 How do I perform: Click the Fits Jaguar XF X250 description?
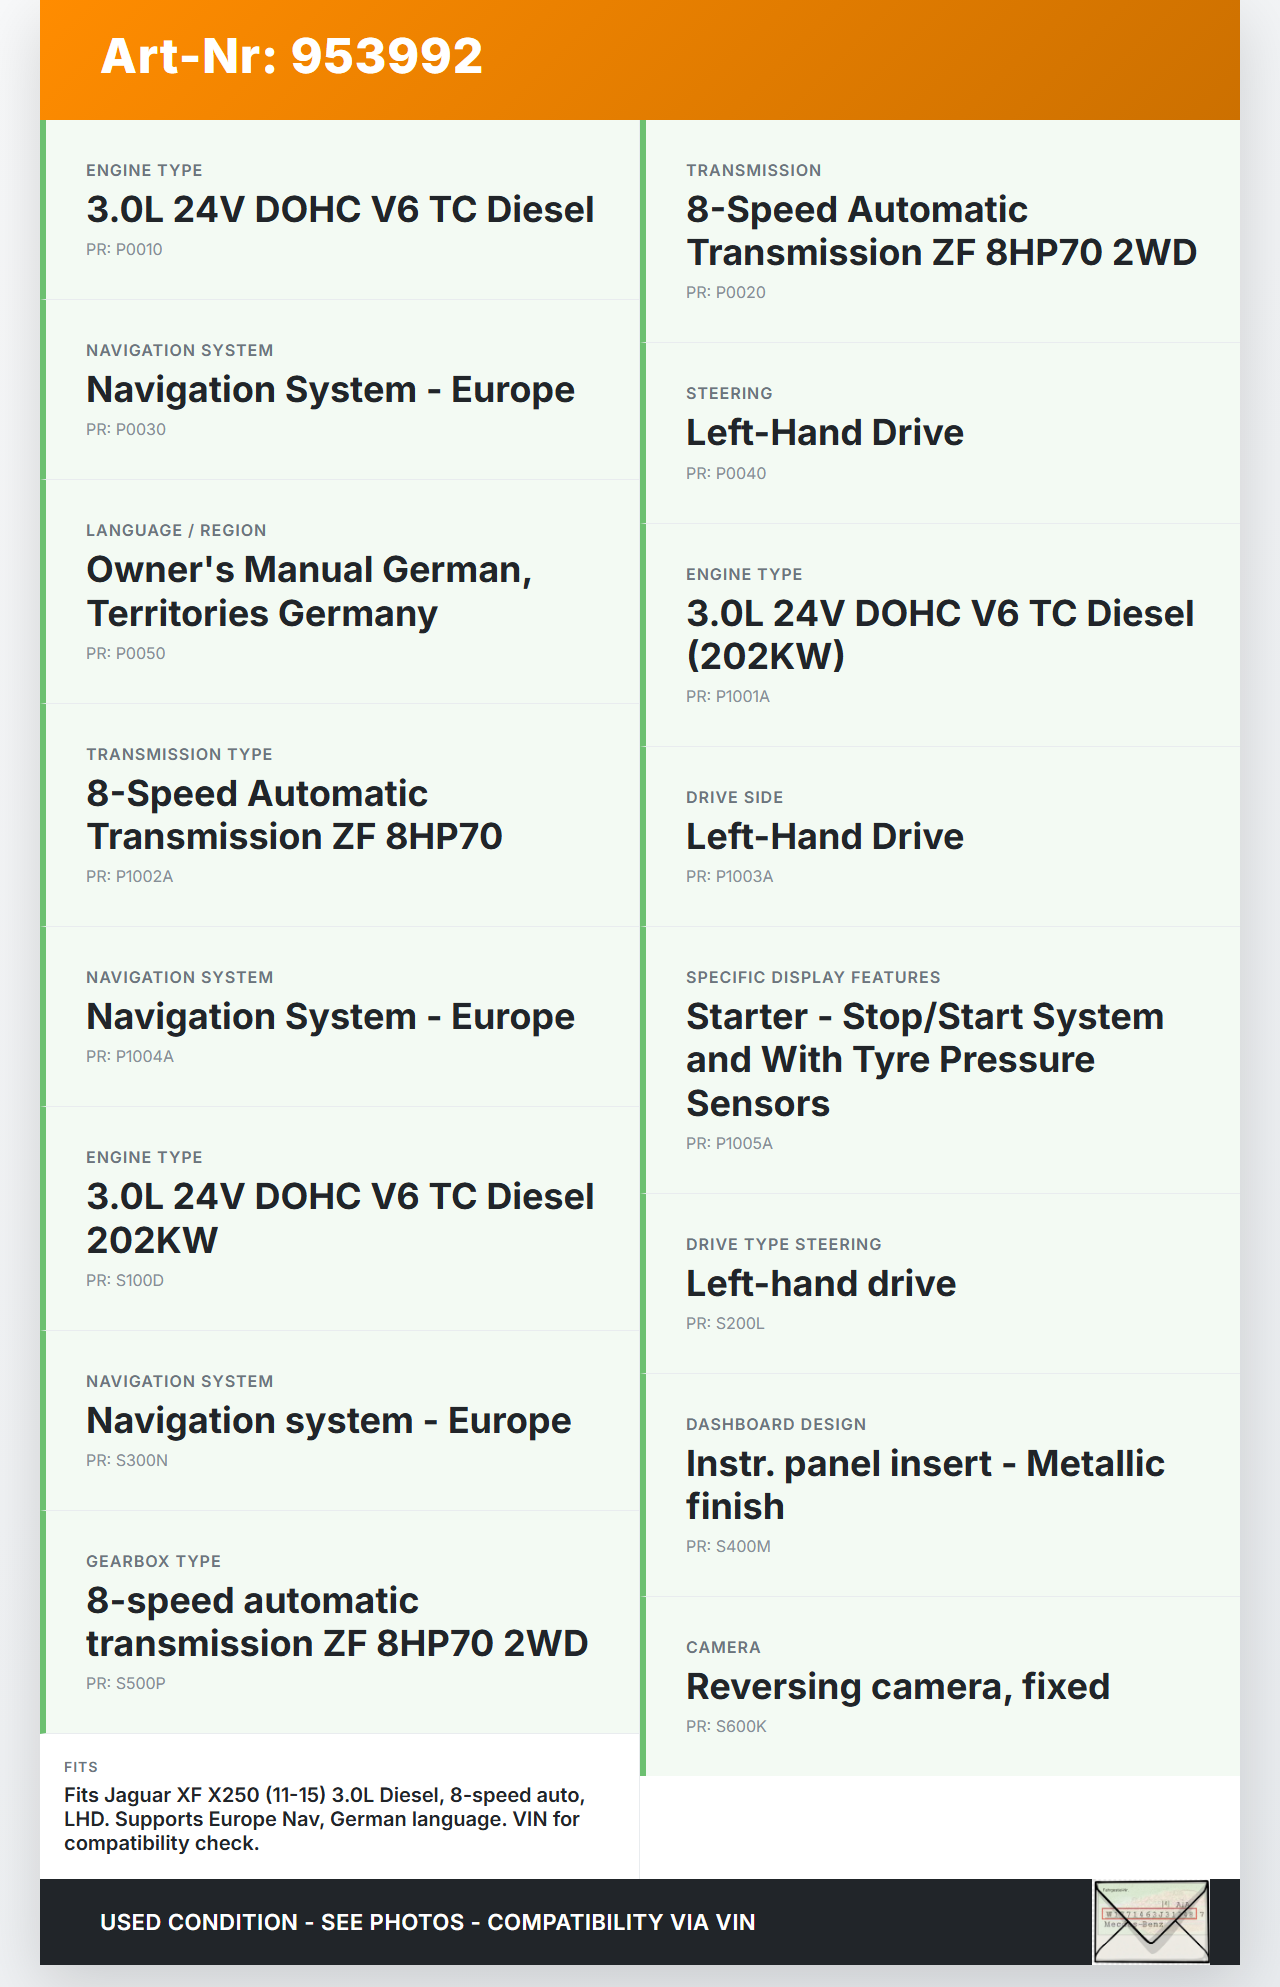tap(325, 1819)
